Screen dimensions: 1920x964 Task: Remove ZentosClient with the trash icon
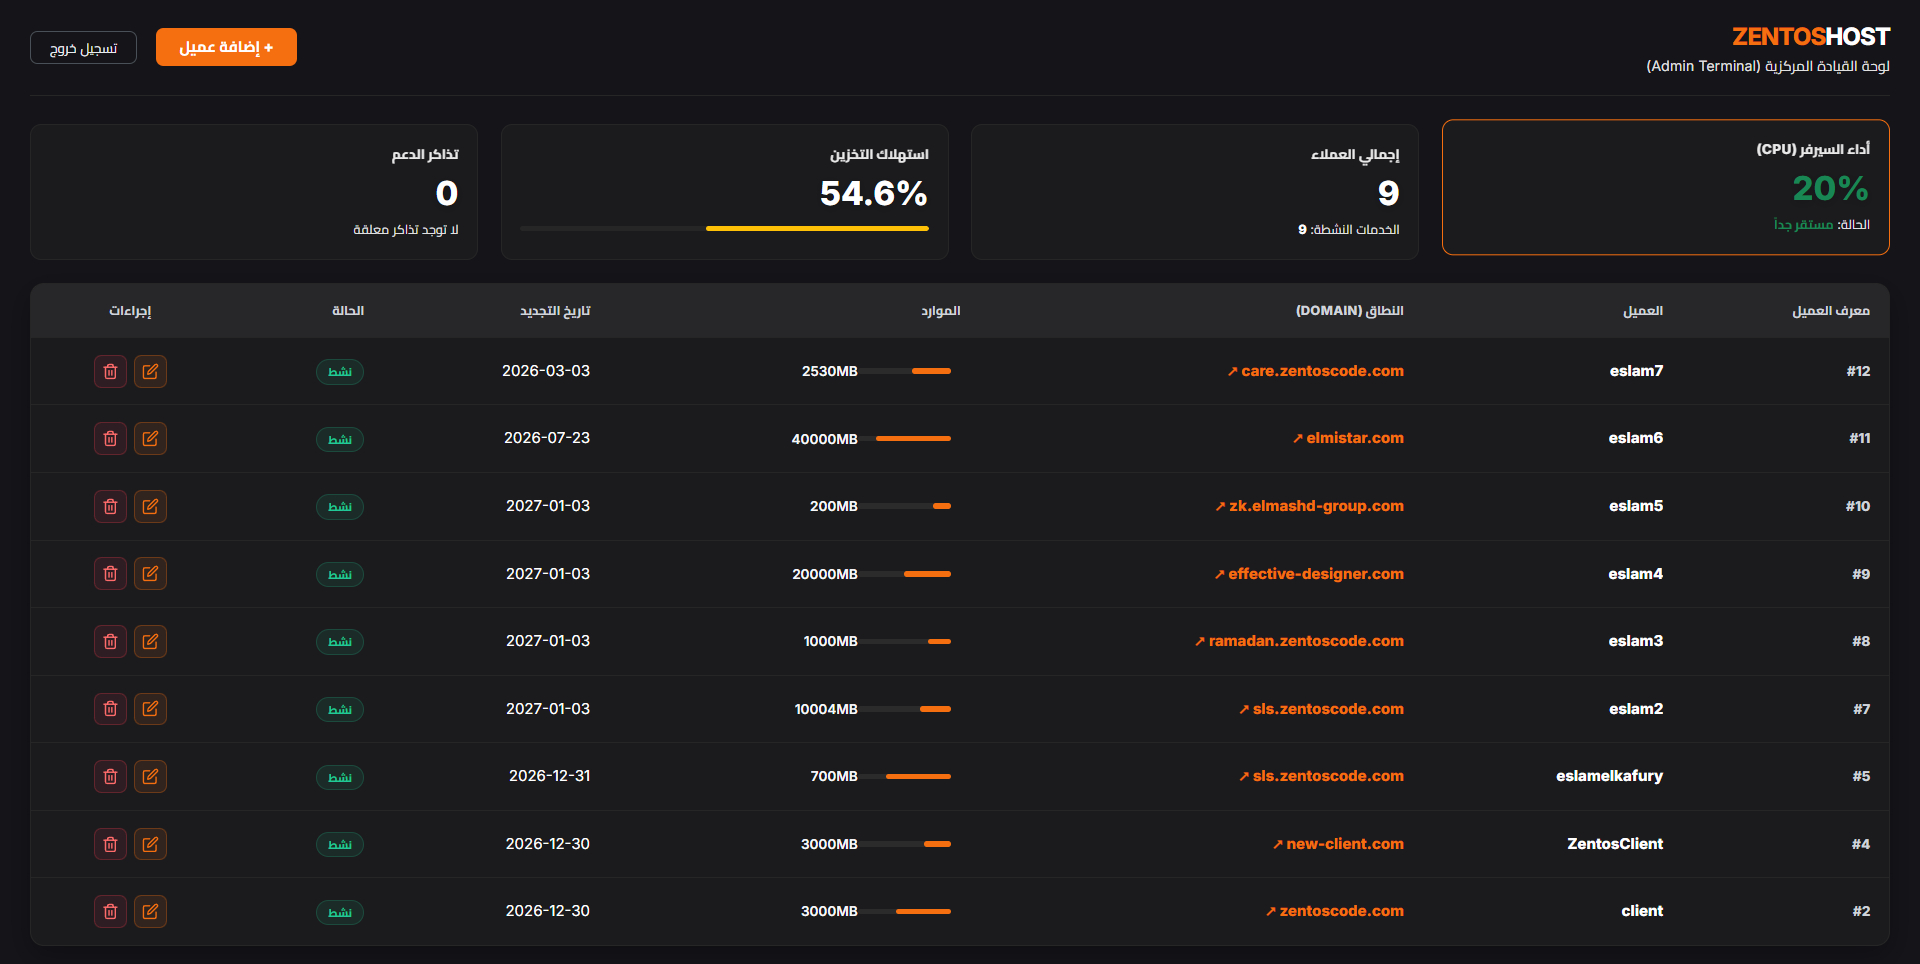(110, 844)
